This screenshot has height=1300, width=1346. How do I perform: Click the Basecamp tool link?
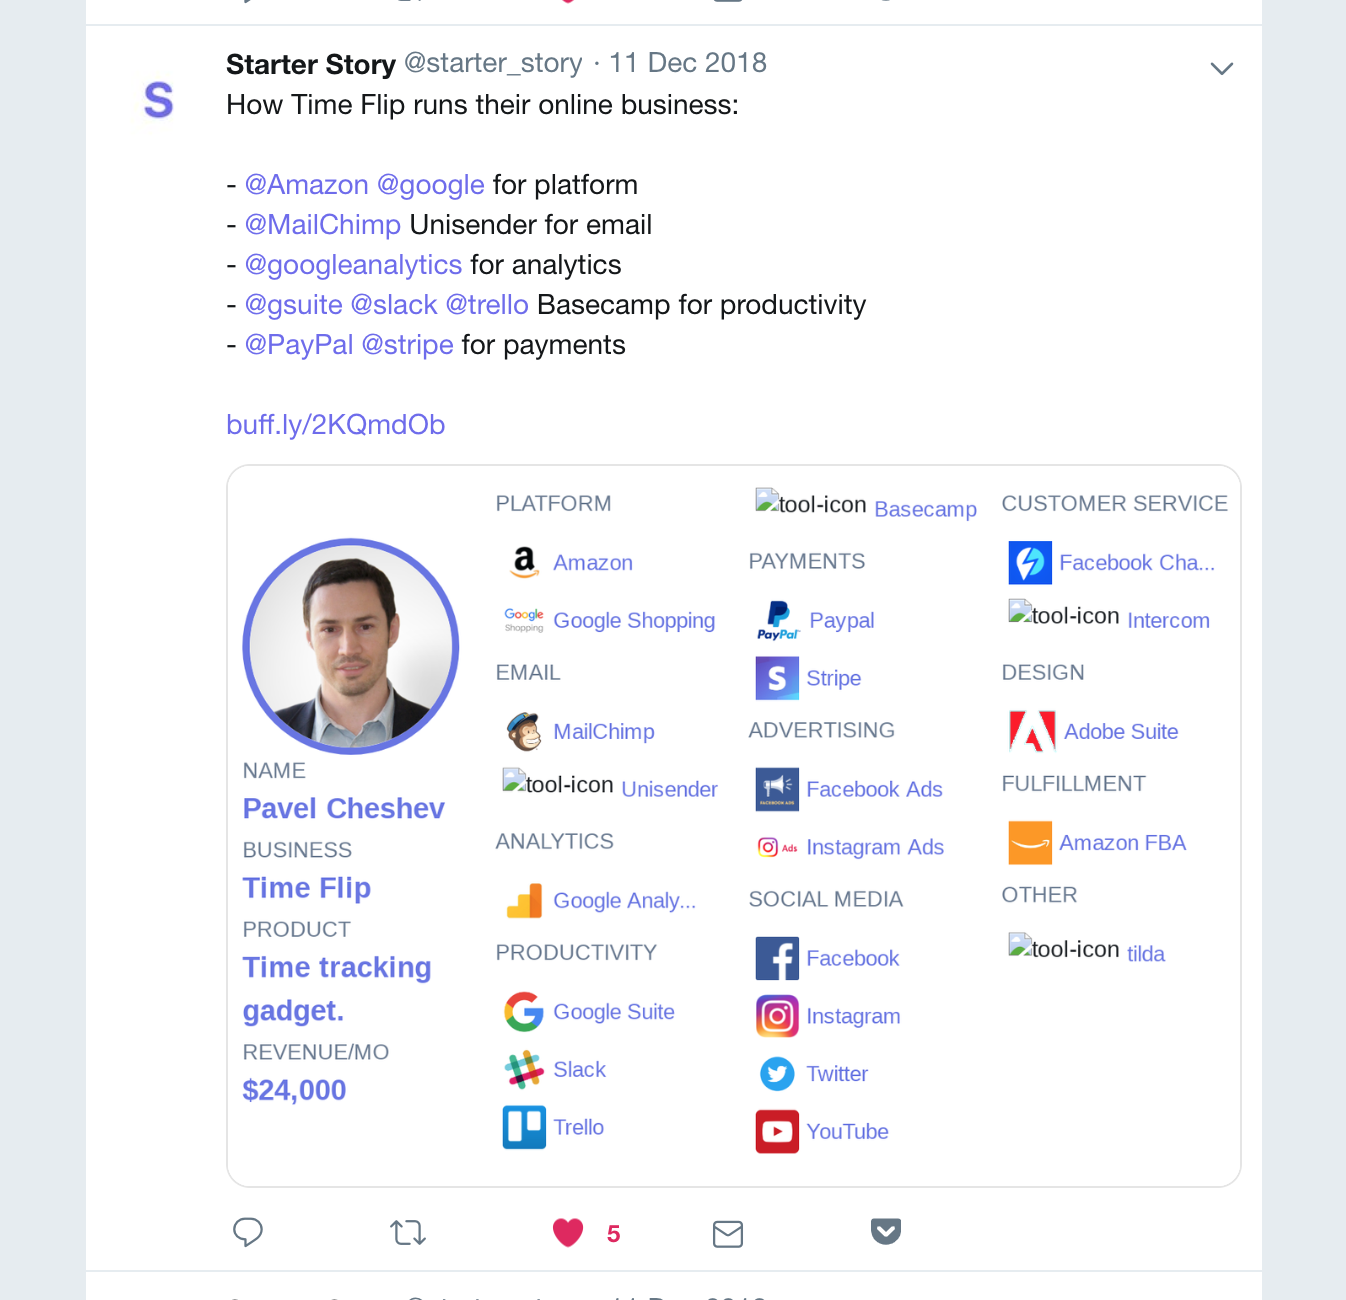click(x=925, y=509)
